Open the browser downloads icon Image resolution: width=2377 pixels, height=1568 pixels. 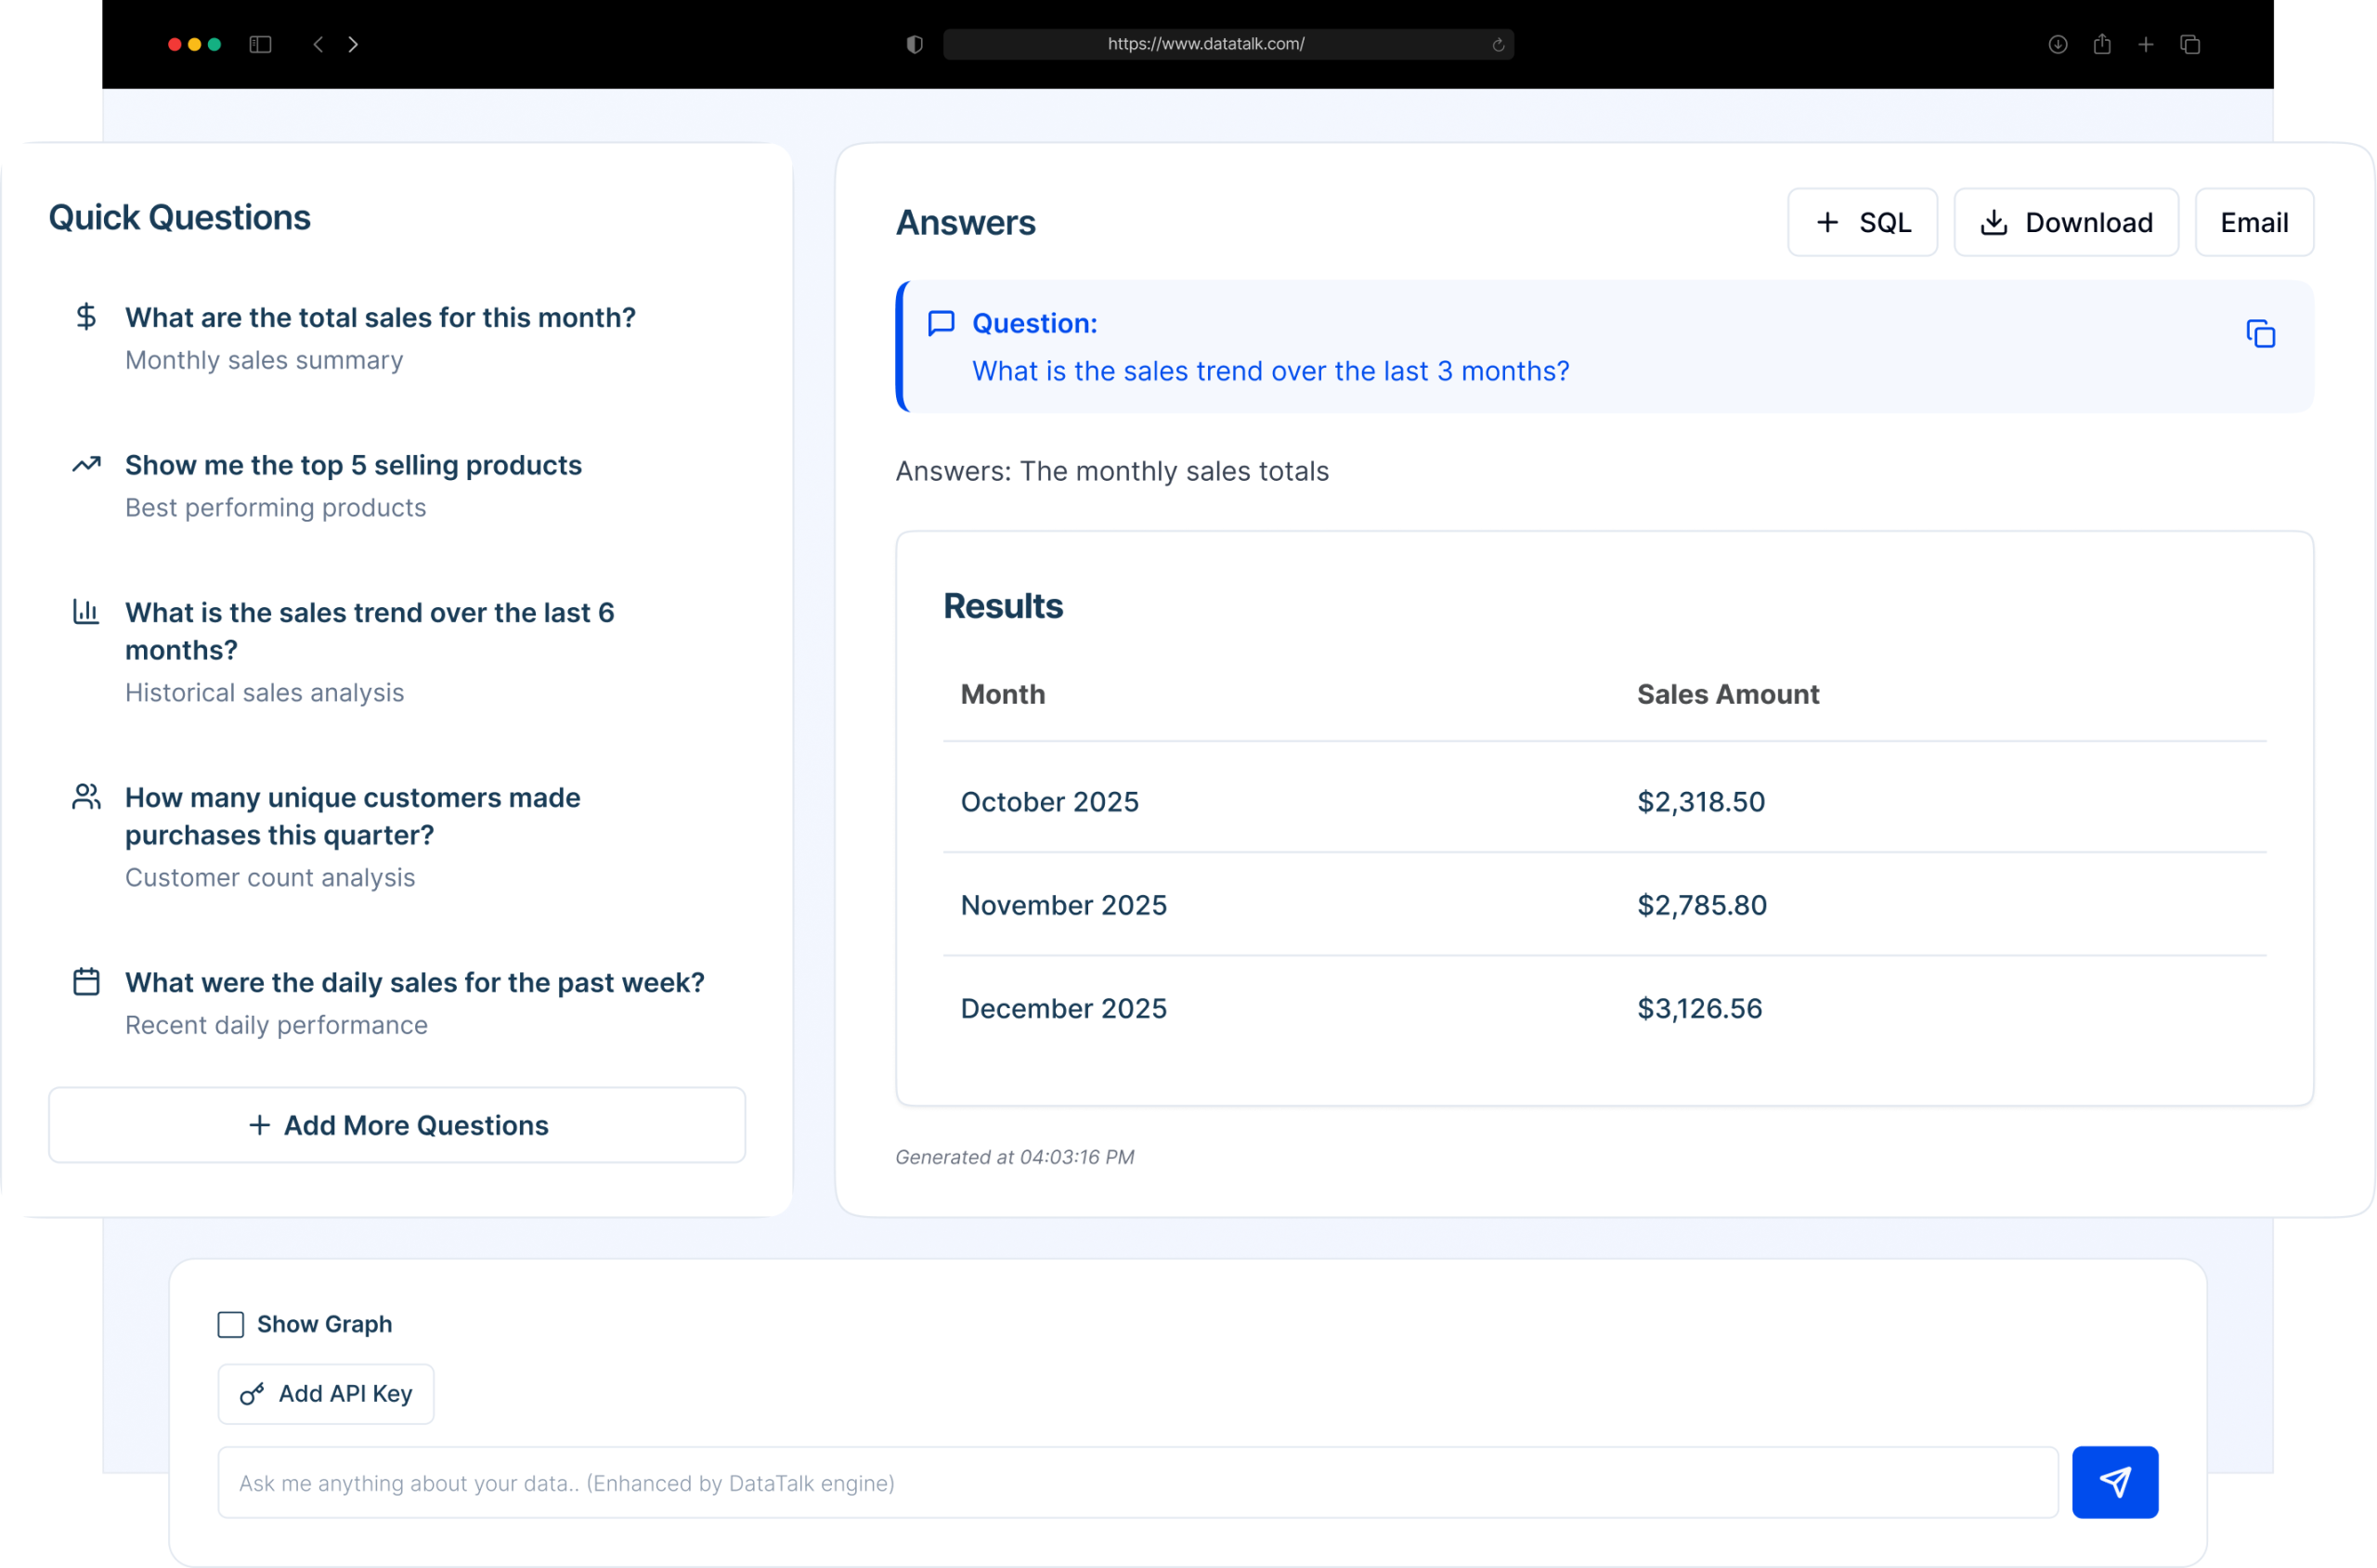coord(2056,44)
